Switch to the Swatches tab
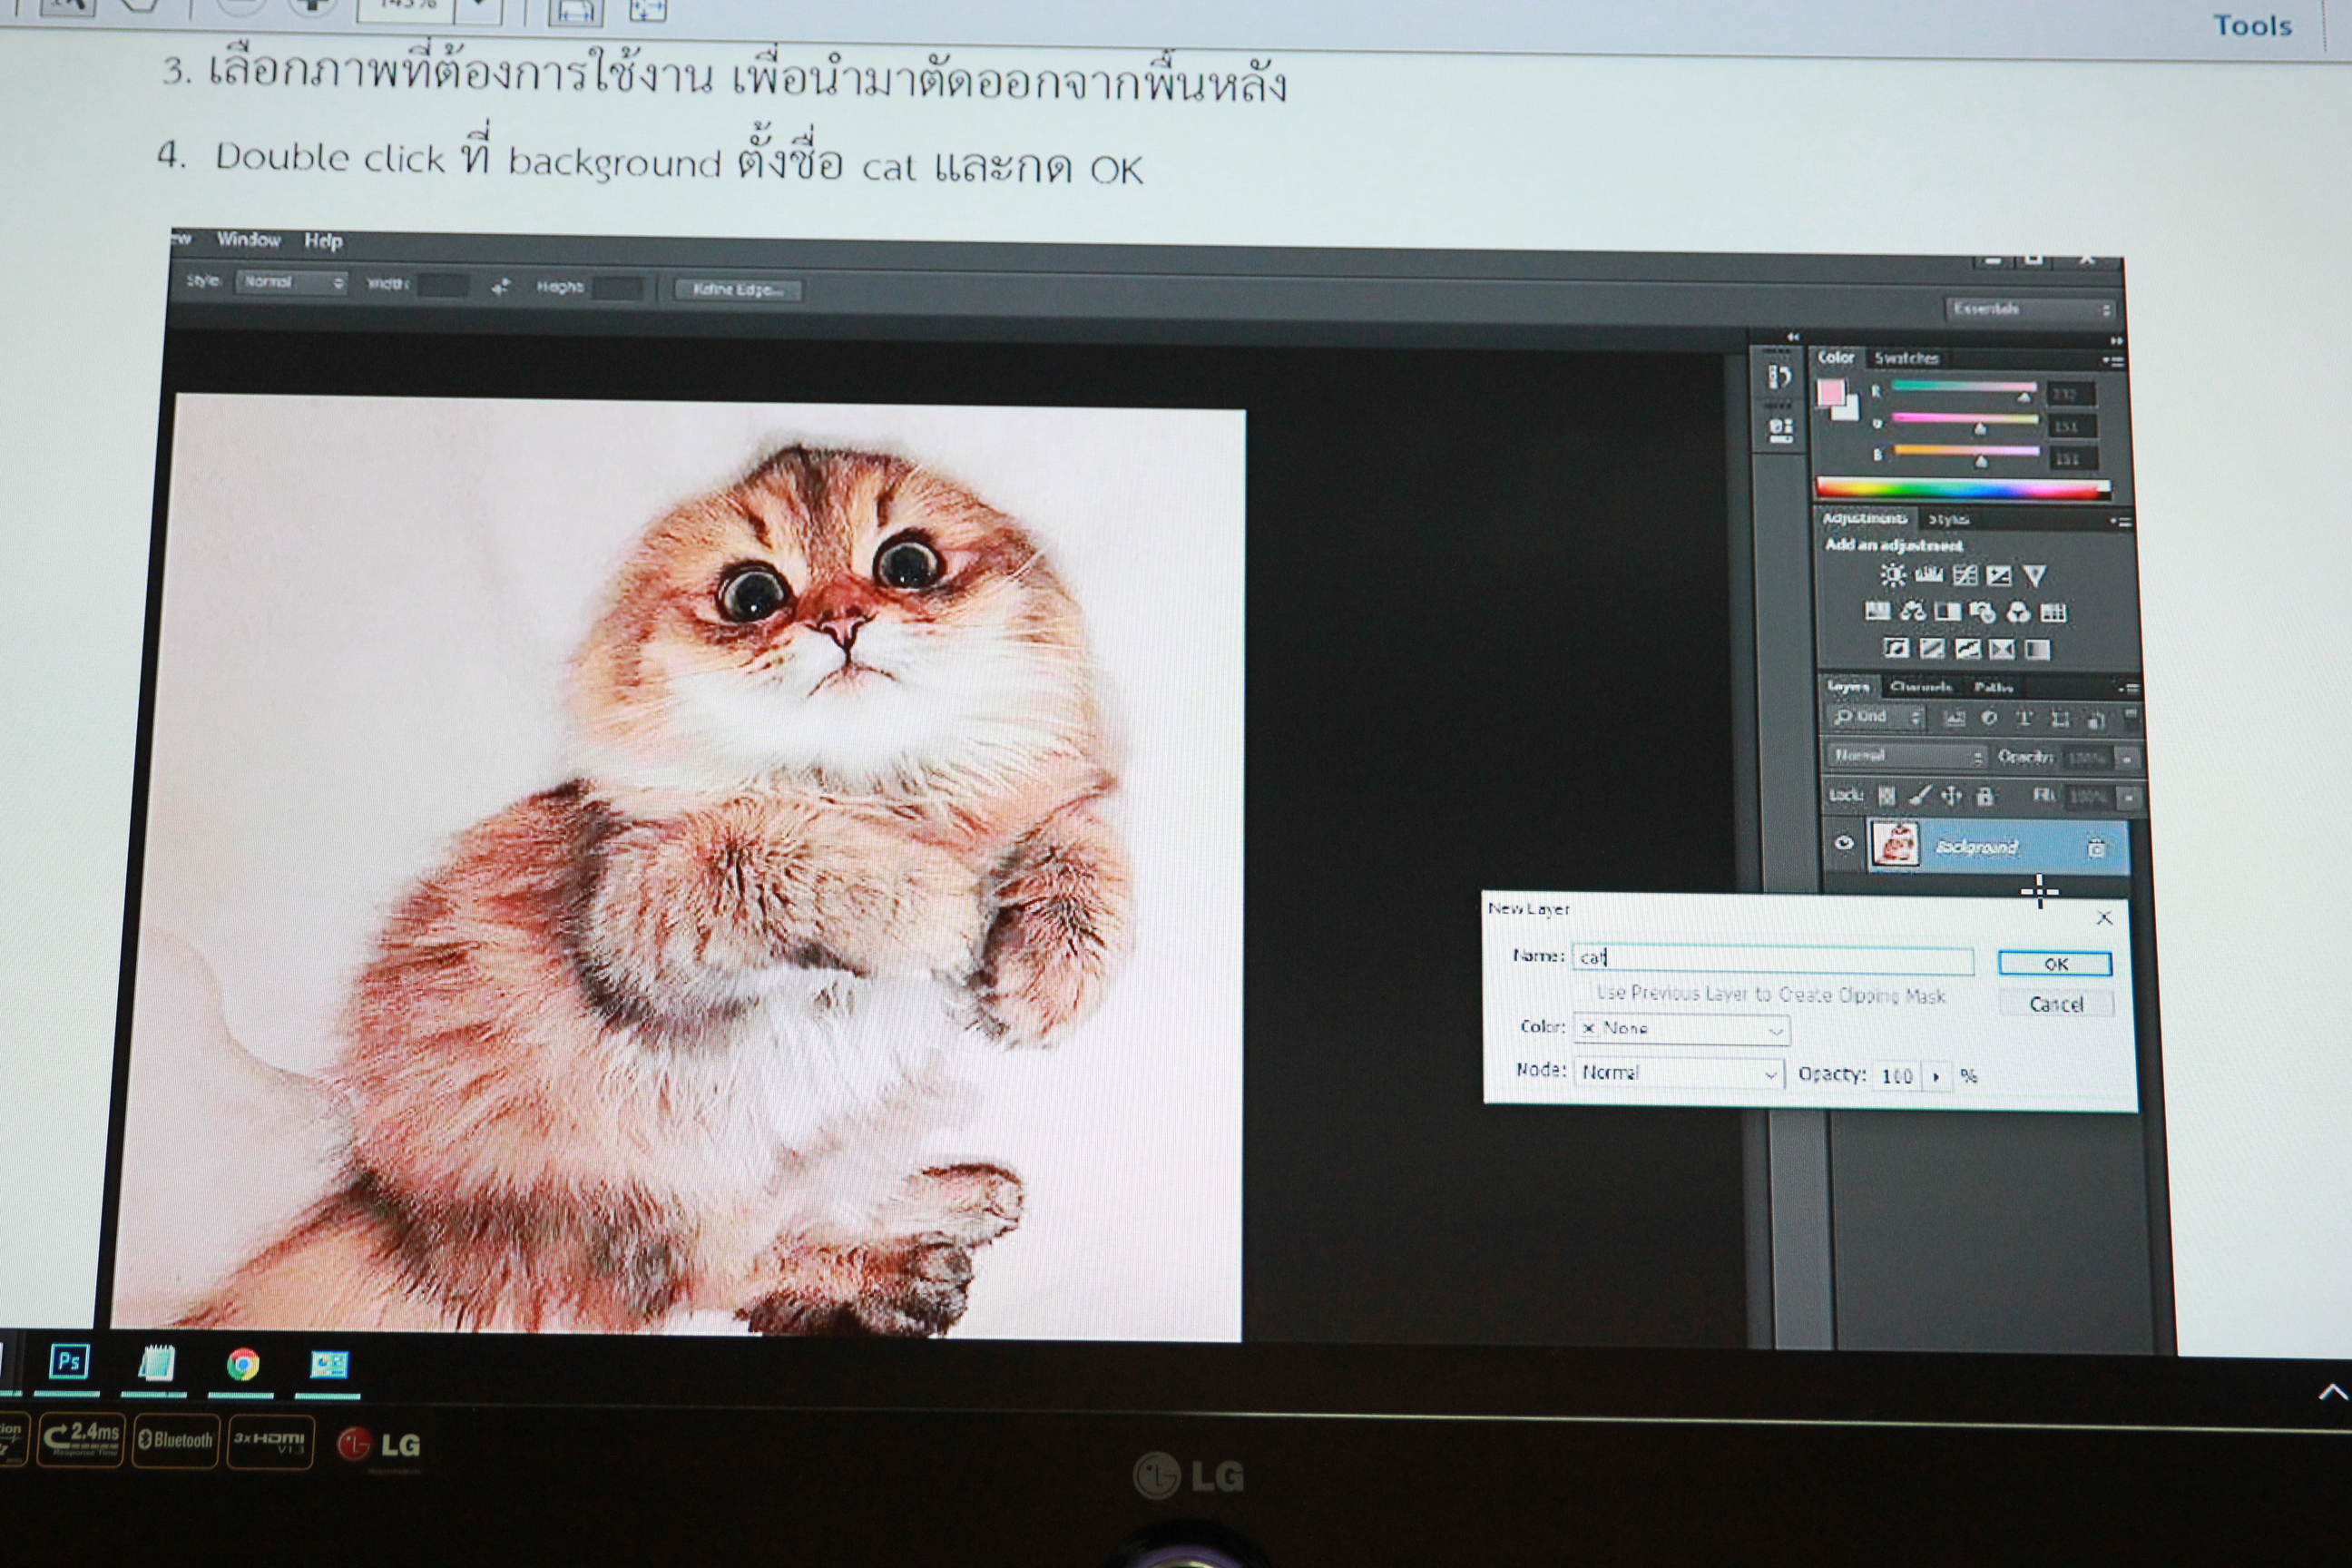 click(1906, 358)
